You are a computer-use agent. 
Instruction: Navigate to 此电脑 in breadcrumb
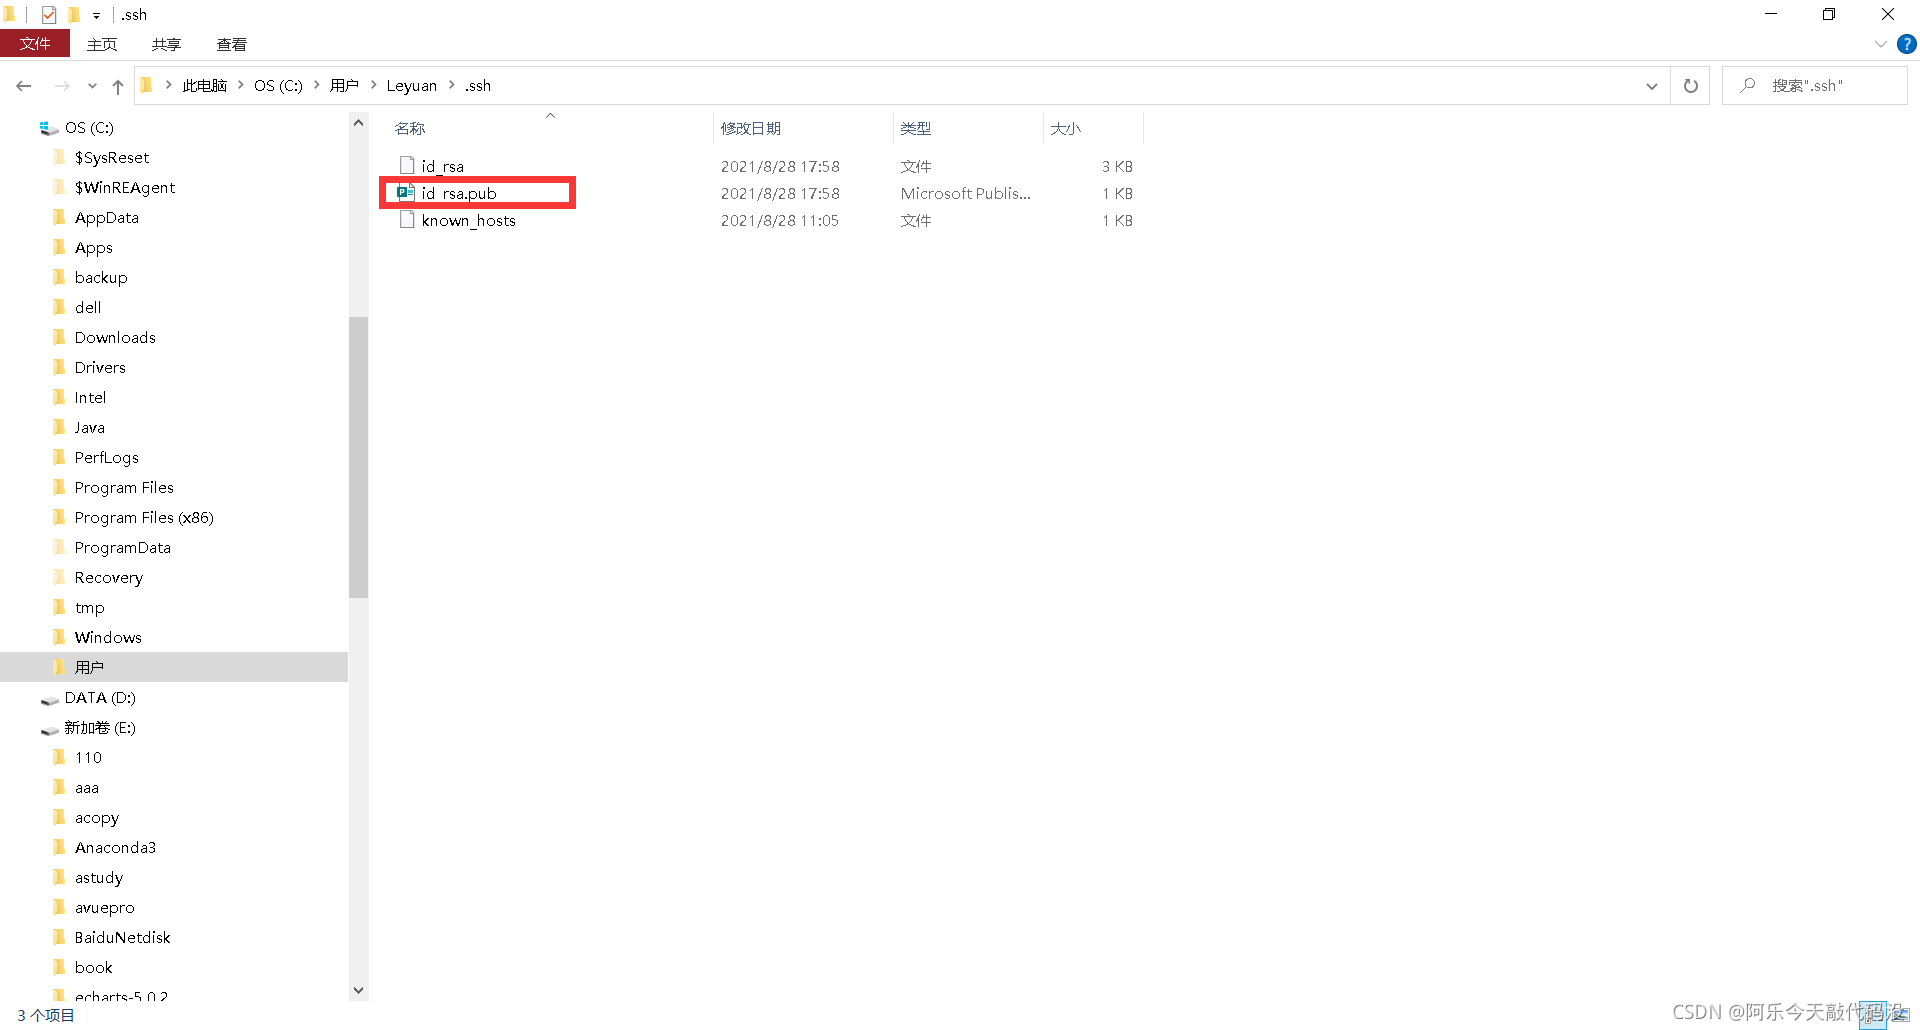(204, 86)
